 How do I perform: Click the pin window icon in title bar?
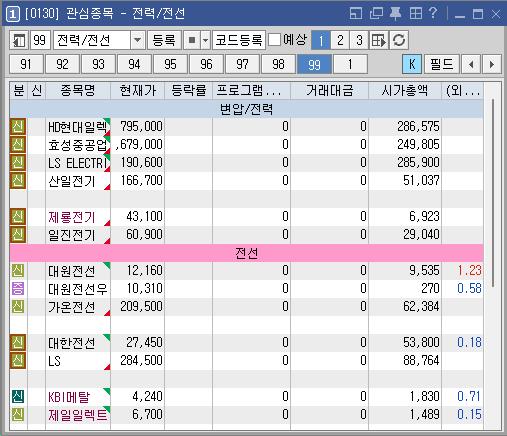pyautogui.click(x=395, y=14)
